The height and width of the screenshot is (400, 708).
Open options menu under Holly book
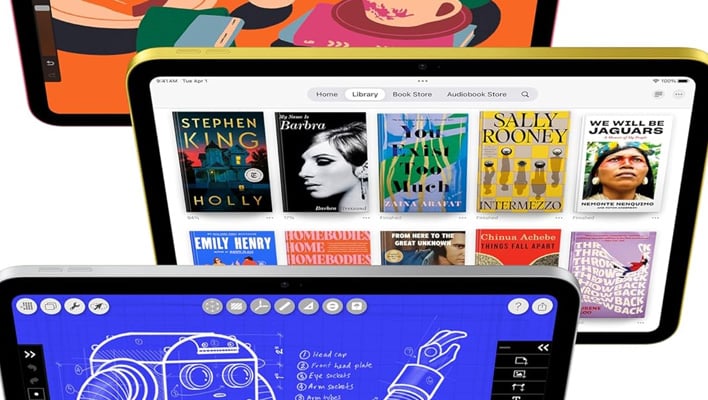click(267, 217)
